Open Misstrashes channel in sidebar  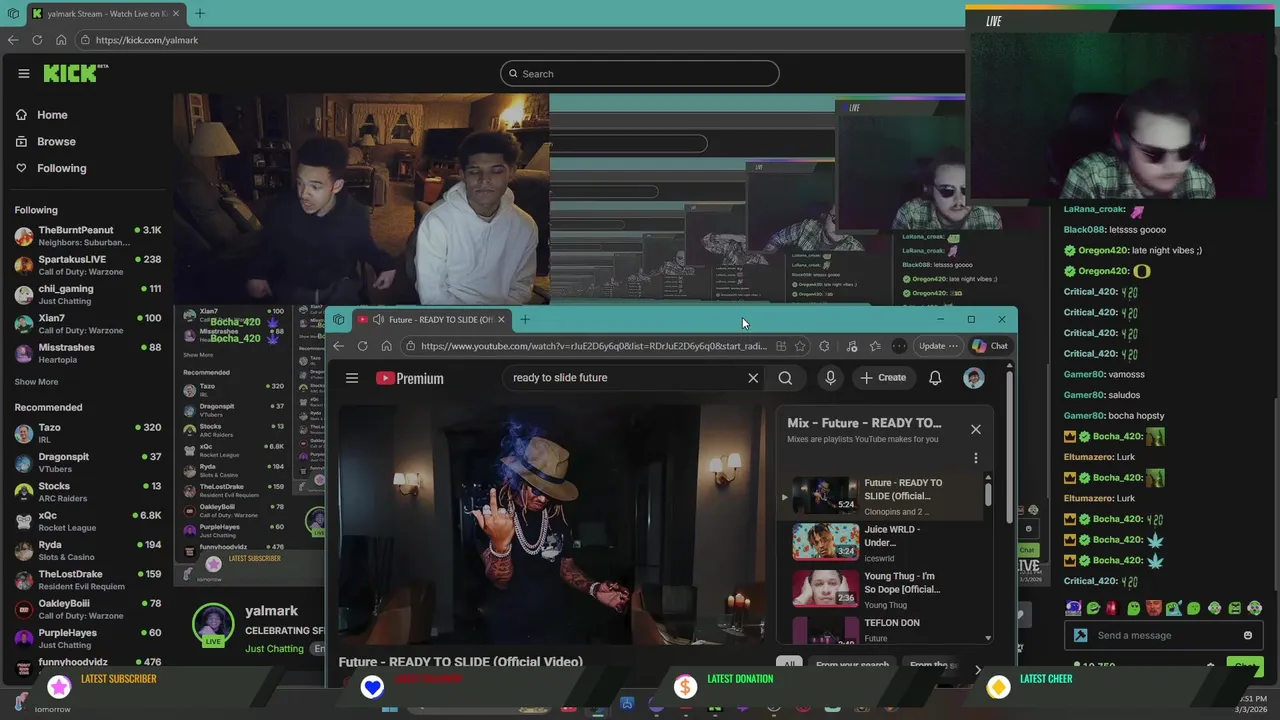point(88,353)
